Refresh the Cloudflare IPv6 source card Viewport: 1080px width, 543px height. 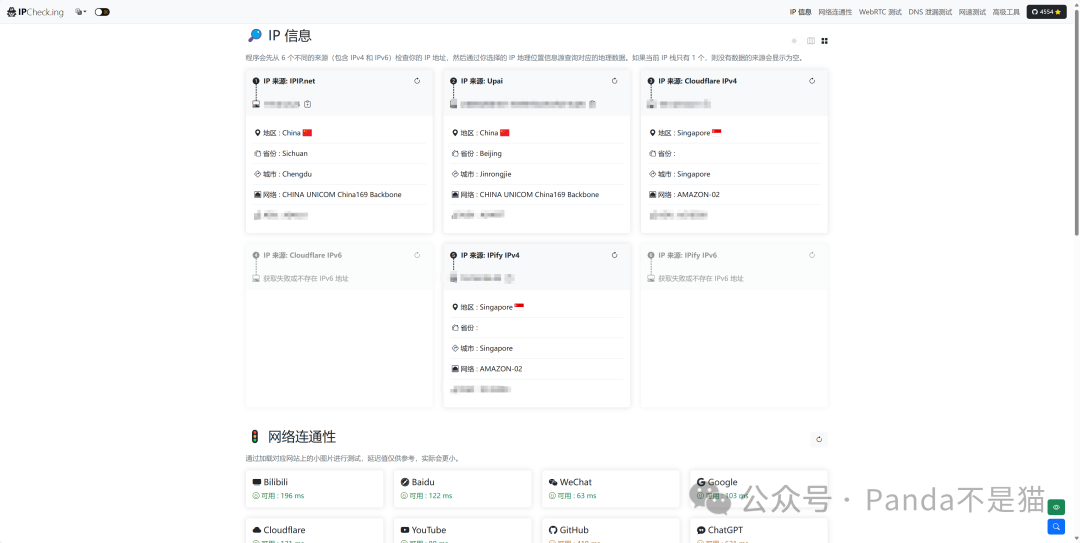(x=417, y=255)
